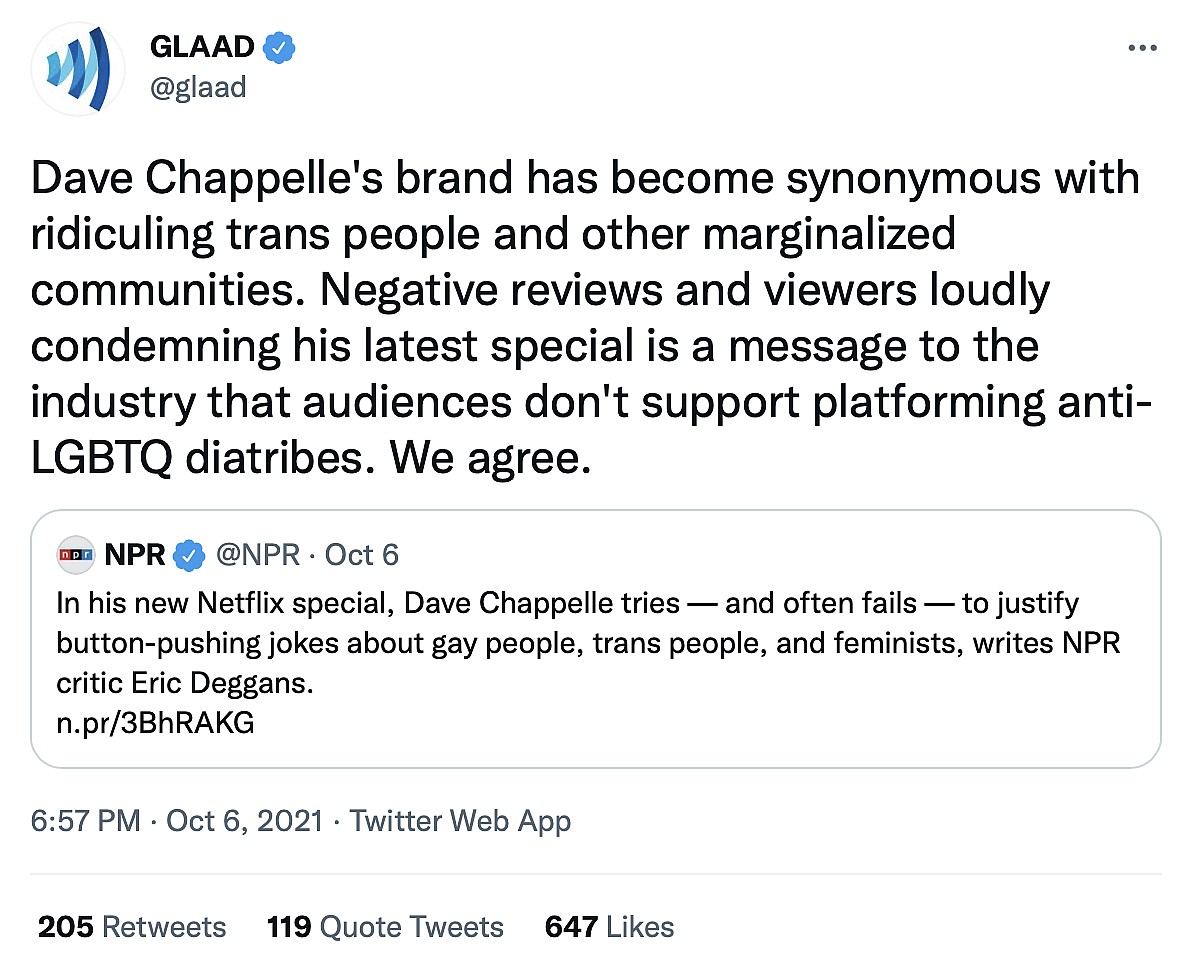Viewport: 1189px width, 976px height.
Task: Open the n.pr/3BhRAKG link
Action: [156, 722]
